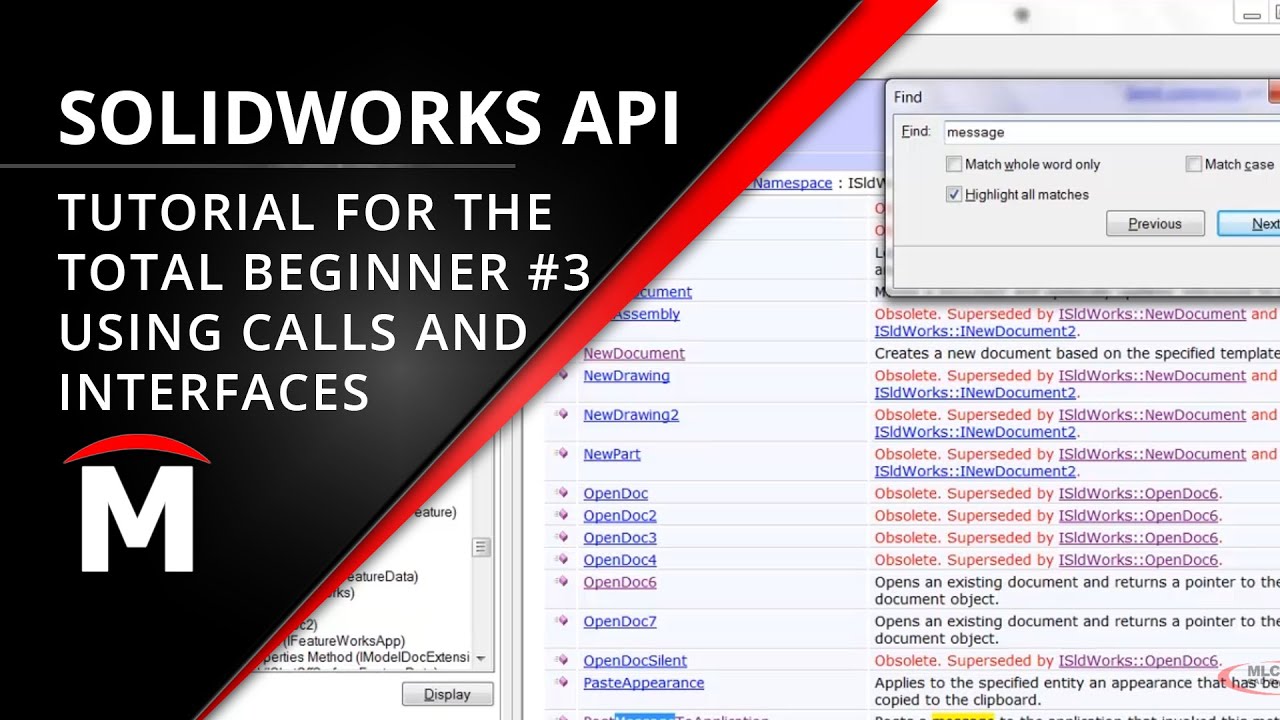Click the method icon beside PasteAppearance
Image resolution: width=1280 pixels, height=720 pixels.
[561, 683]
